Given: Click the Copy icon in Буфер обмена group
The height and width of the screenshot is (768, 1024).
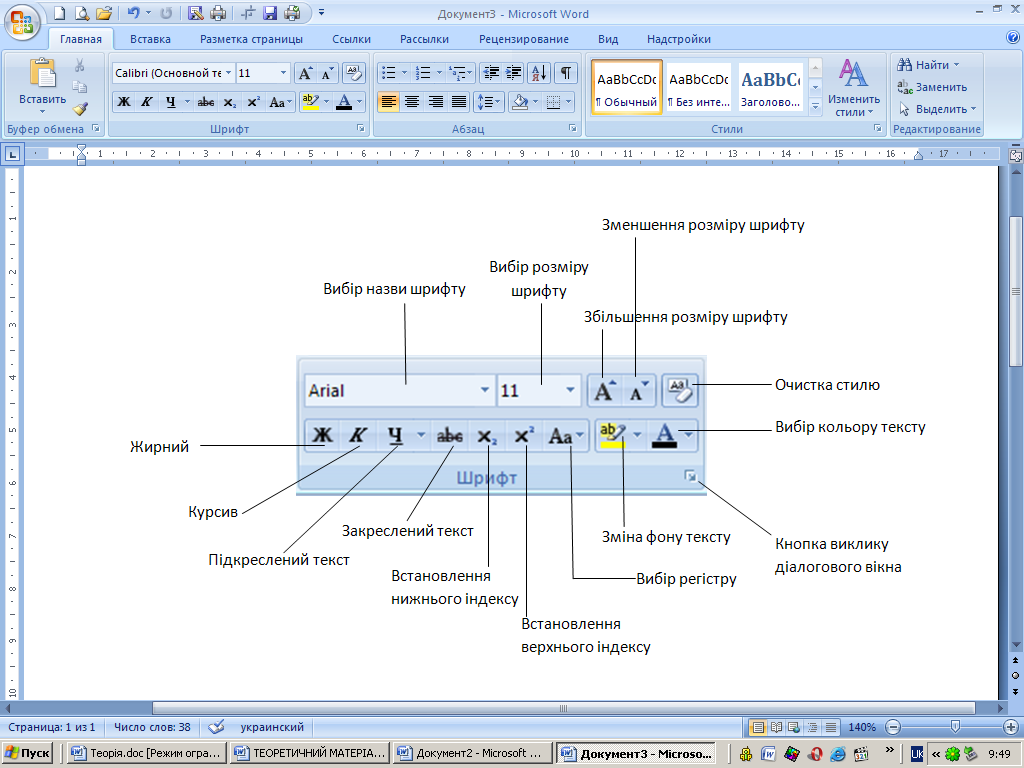Looking at the screenshot, I should [80, 87].
